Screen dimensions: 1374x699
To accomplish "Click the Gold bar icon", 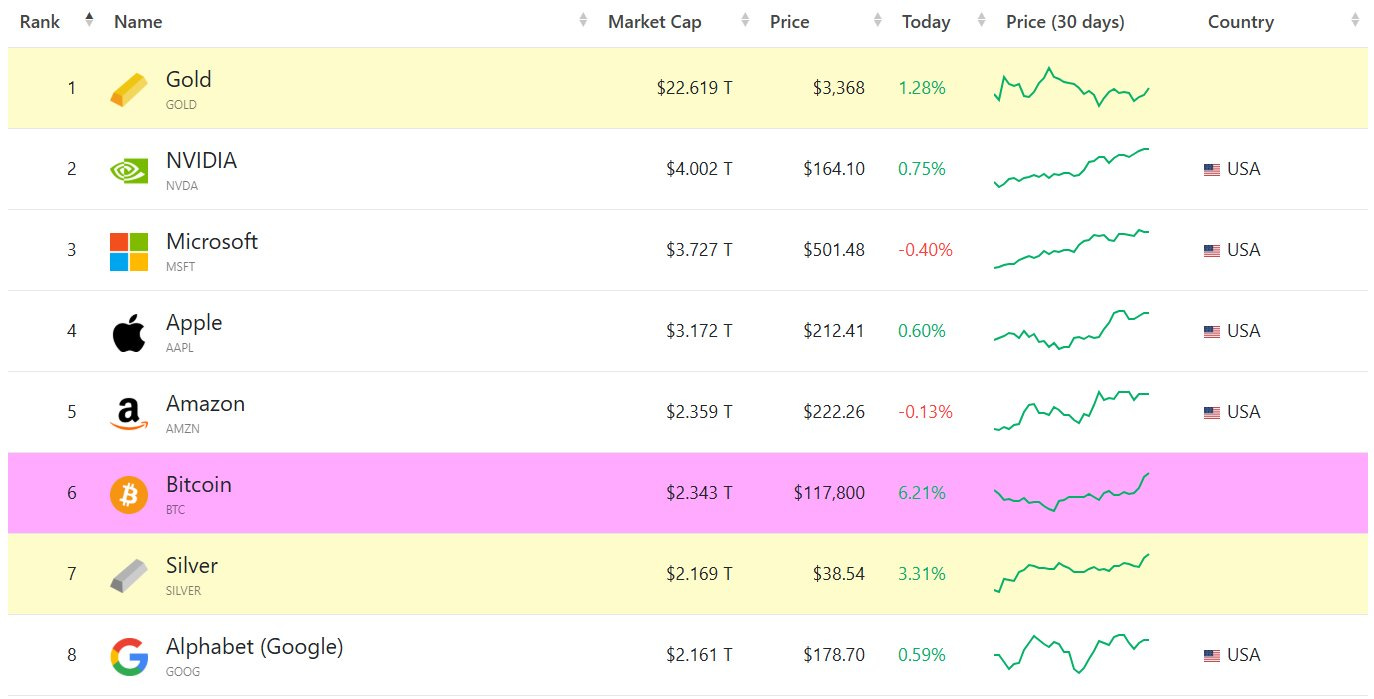I will (x=129, y=88).
